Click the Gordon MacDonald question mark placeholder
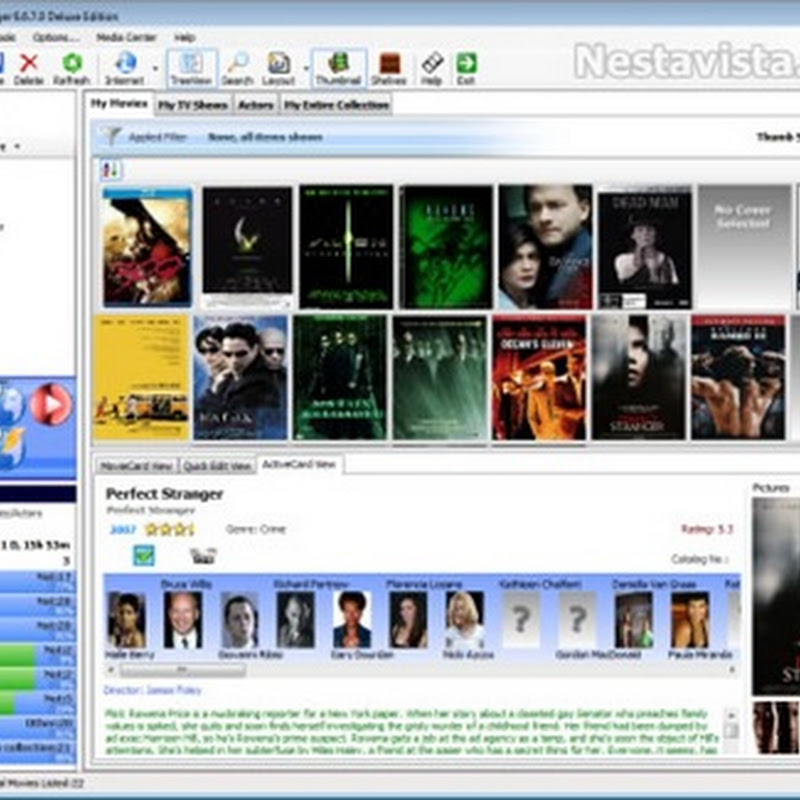 click(x=577, y=620)
